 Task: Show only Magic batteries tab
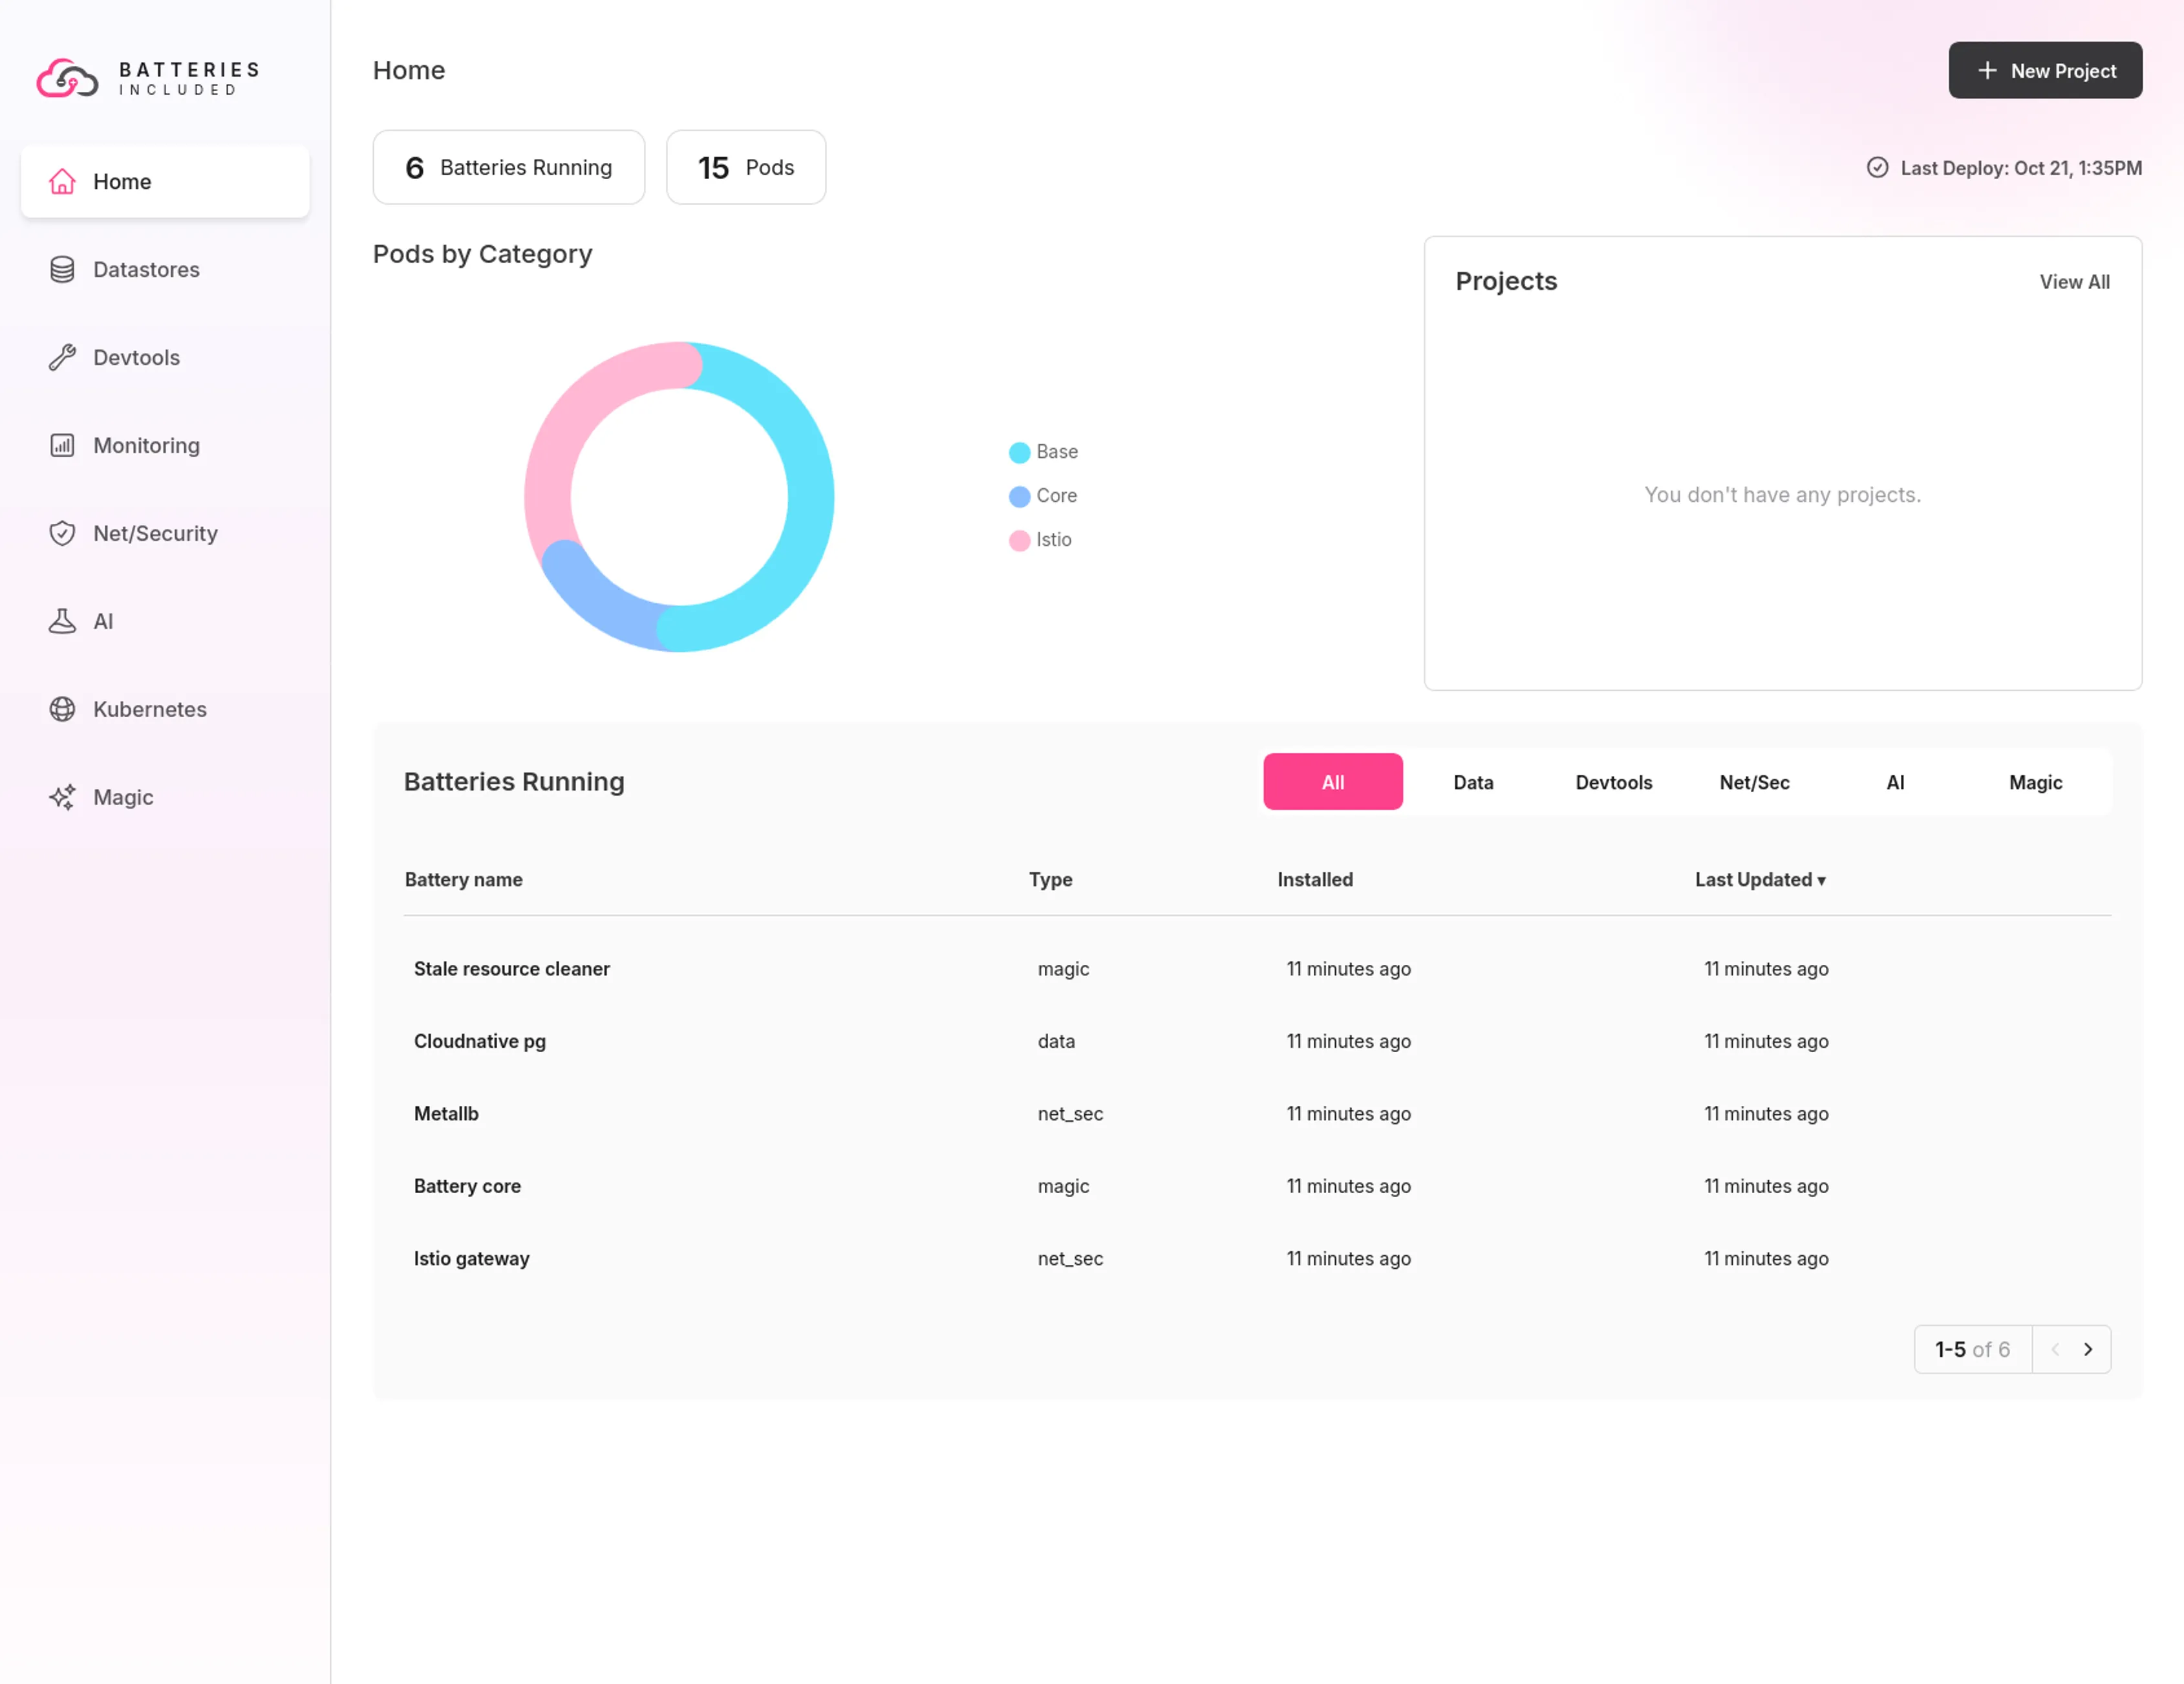[2035, 782]
